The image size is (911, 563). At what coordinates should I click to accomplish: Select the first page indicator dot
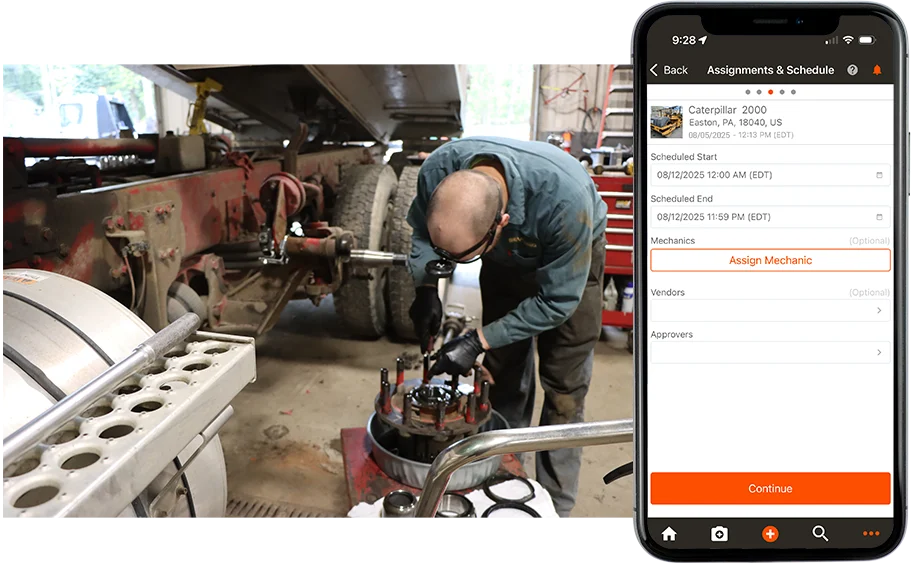748,92
